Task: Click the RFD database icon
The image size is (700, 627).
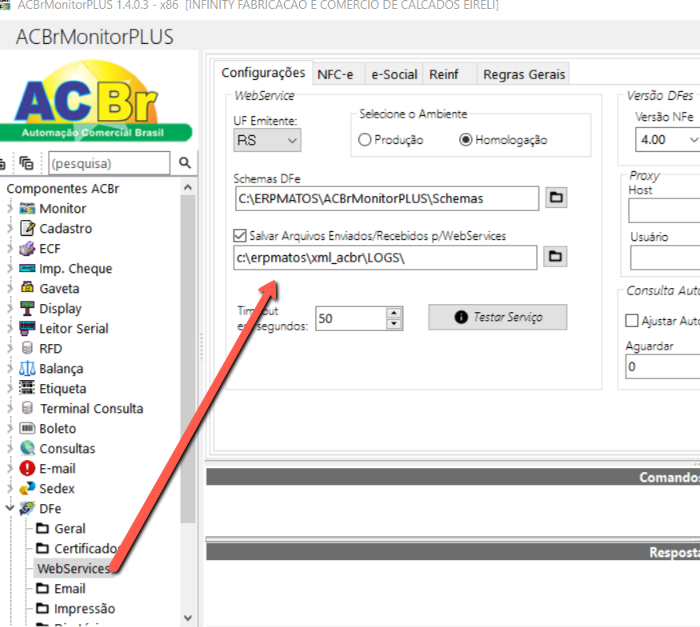Action: point(27,348)
